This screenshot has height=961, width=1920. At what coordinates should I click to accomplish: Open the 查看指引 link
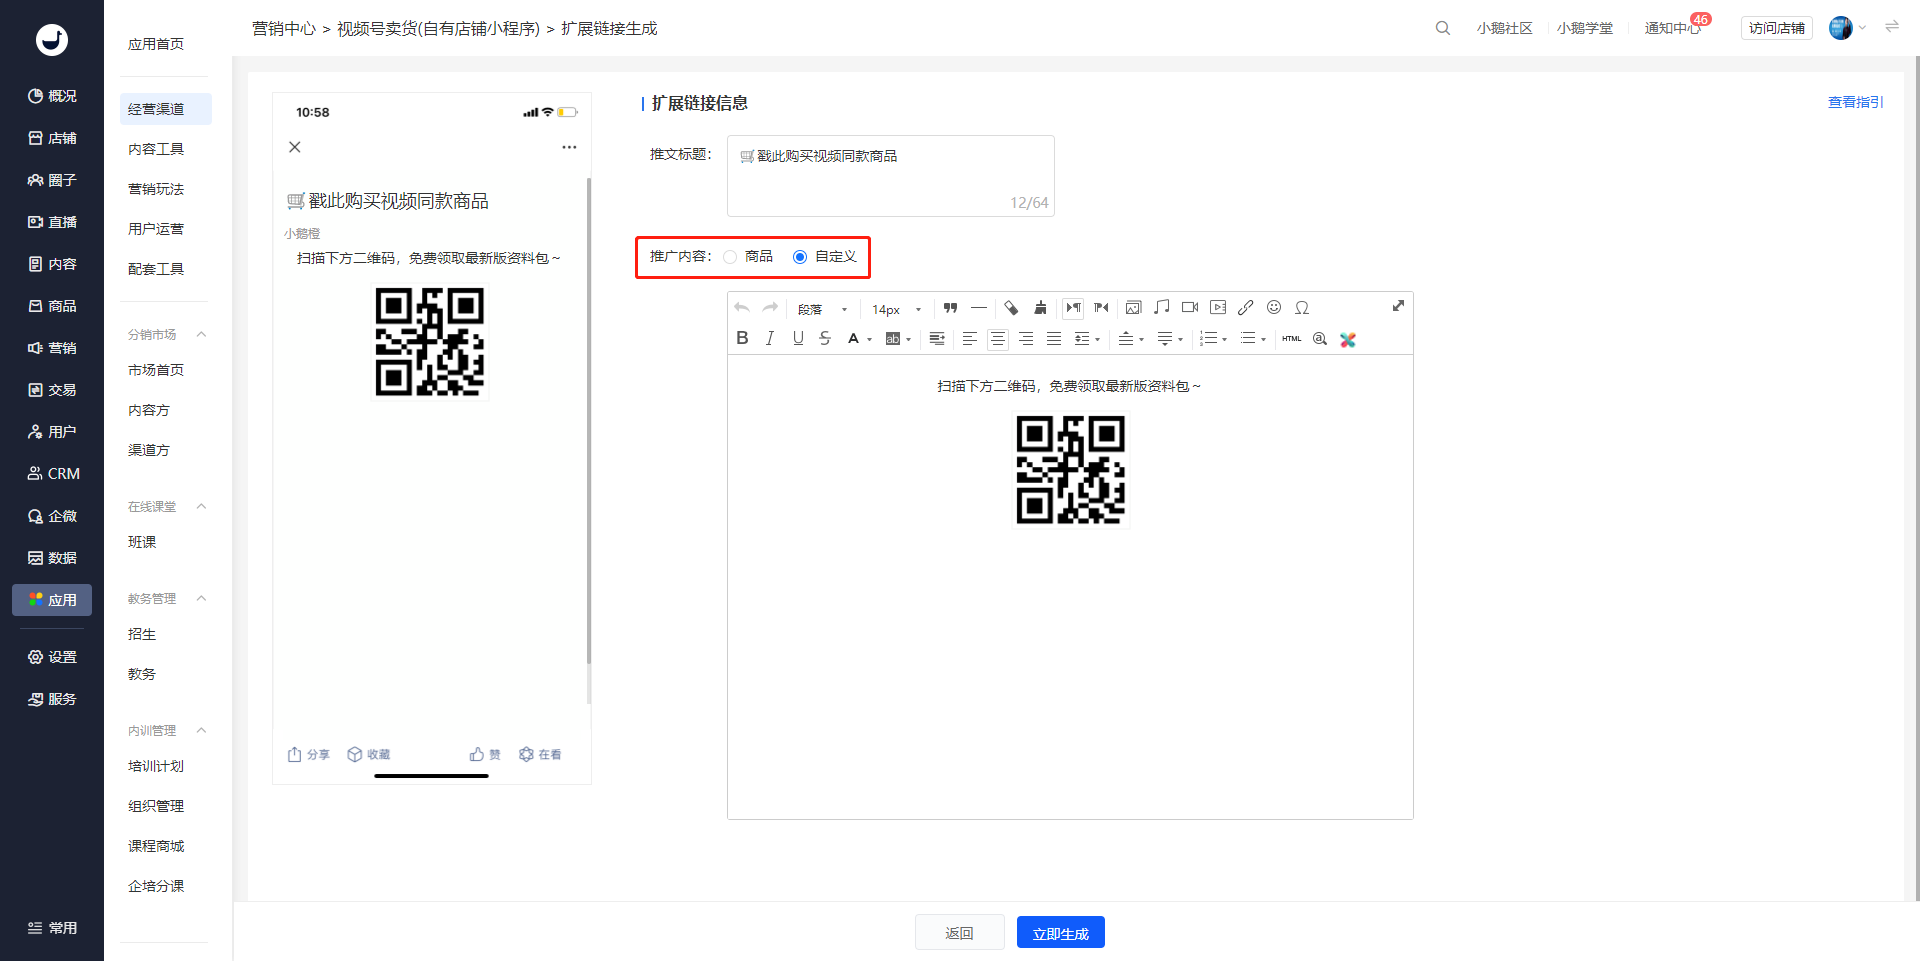1855,102
